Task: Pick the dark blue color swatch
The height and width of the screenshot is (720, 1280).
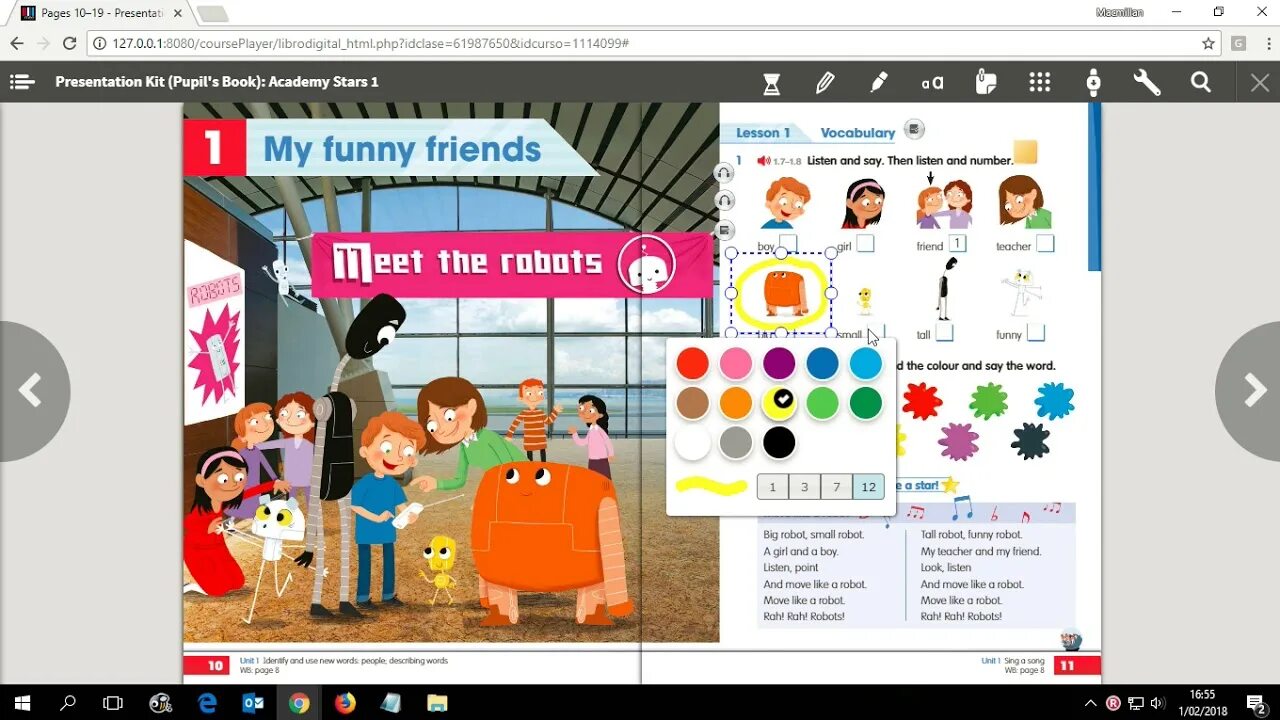Action: (x=822, y=363)
